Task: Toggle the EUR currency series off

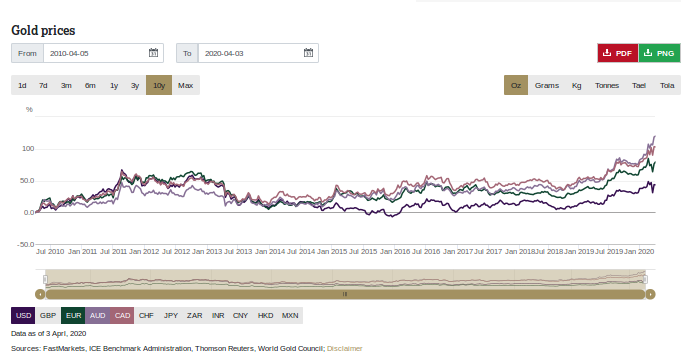Action: pos(73,315)
